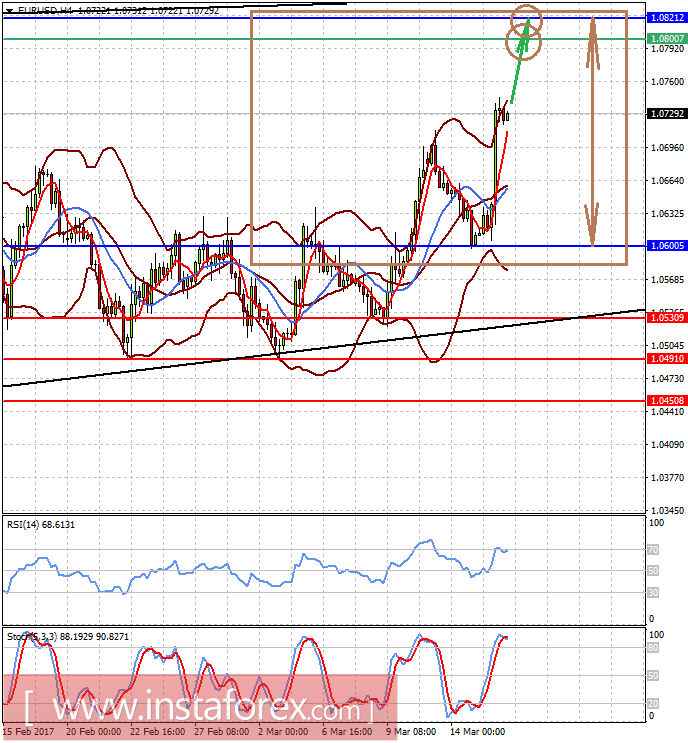The width and height of the screenshot is (688, 743).
Task: Click the EURUSD H4 chart title dropdown arrow
Action: [9, 10]
